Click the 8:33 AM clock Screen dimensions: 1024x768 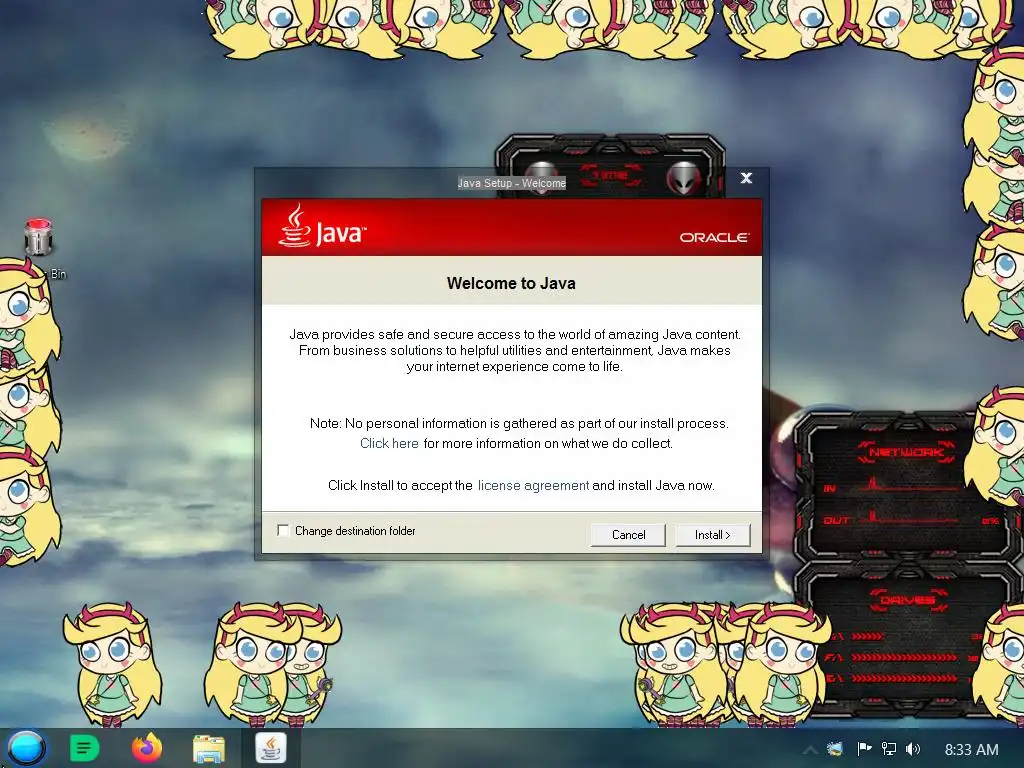(971, 750)
